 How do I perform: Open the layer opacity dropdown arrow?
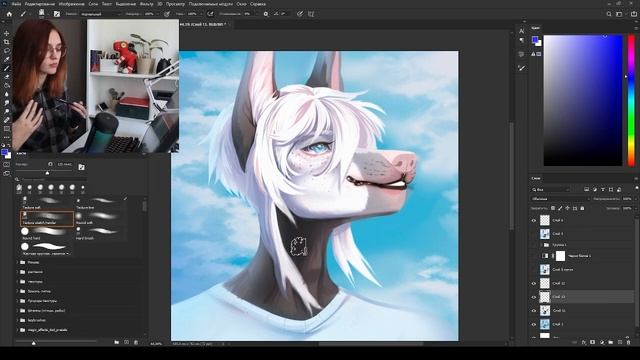coord(635,199)
